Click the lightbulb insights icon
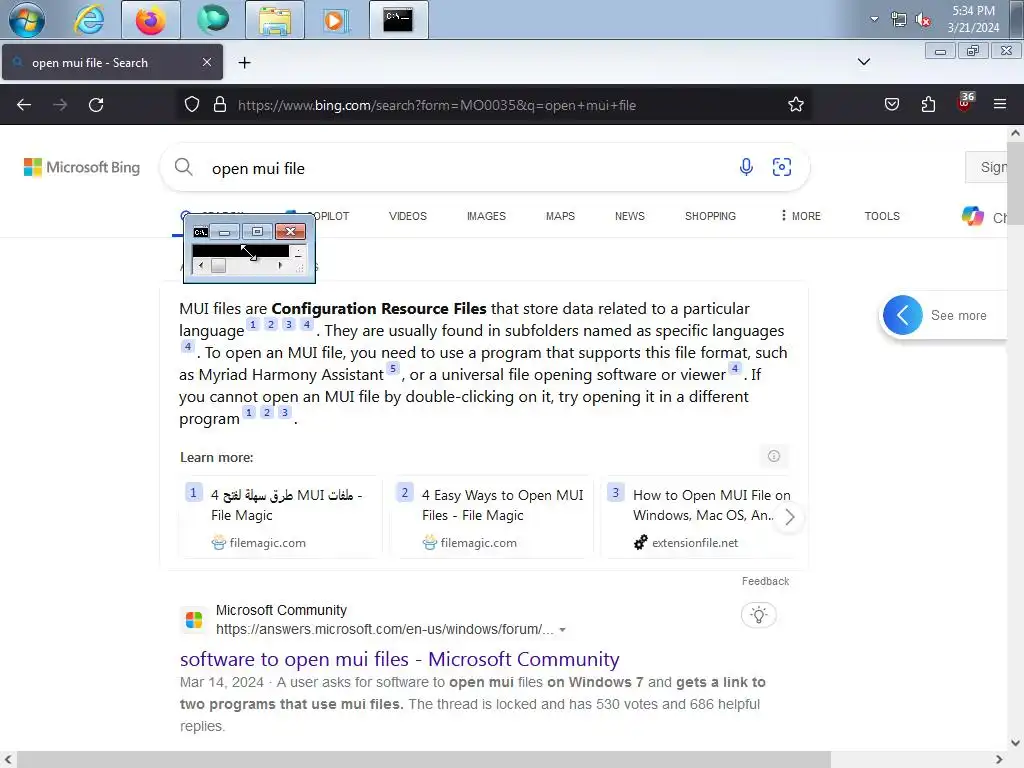This screenshot has width=1024, height=768. (x=759, y=615)
